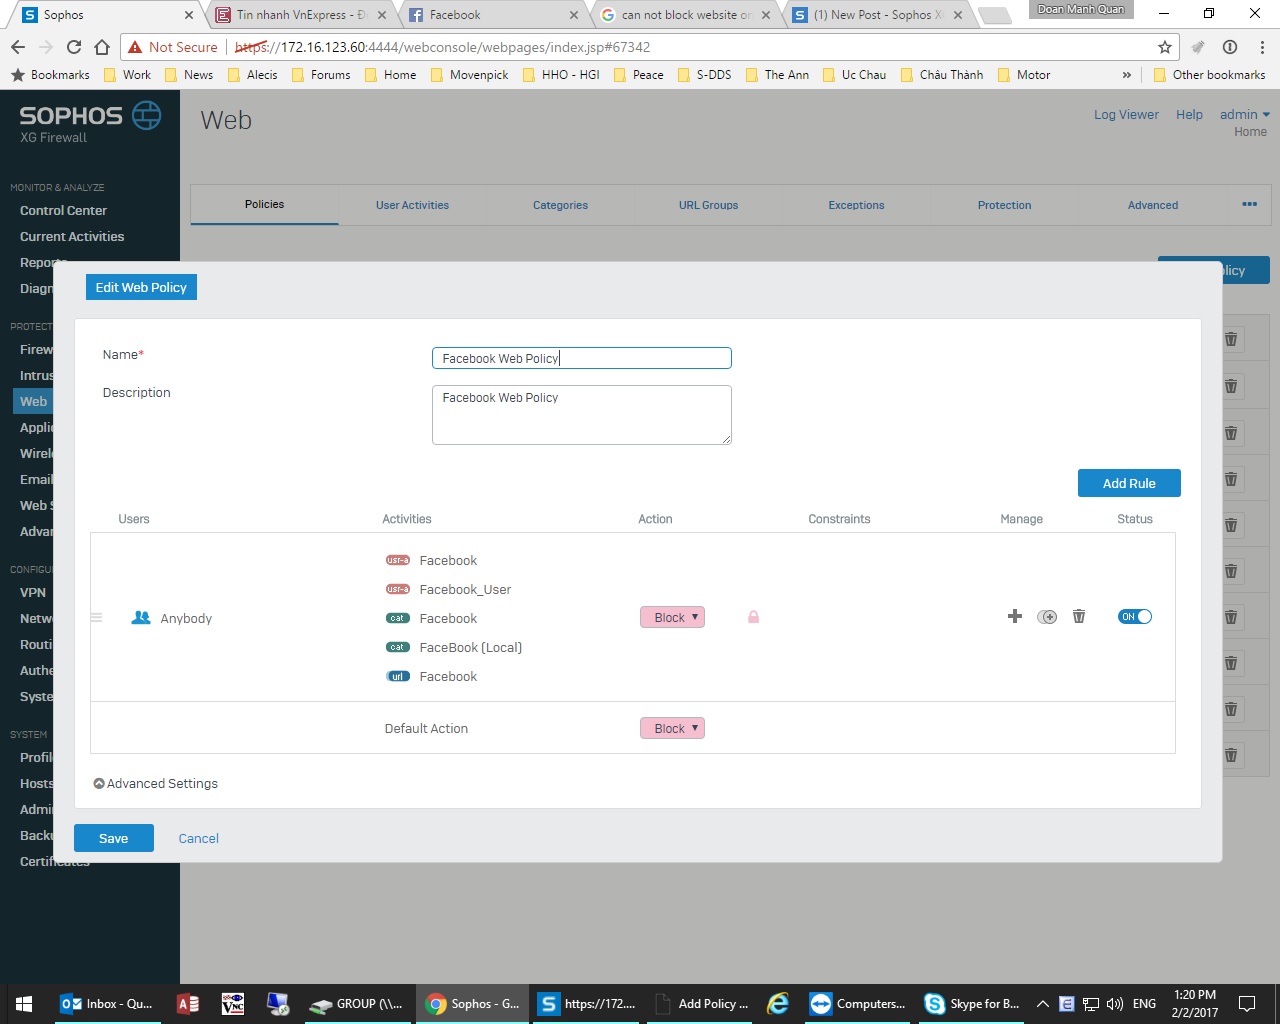Show more bookmarks with the chevron
The image size is (1280, 1024).
click(1127, 75)
